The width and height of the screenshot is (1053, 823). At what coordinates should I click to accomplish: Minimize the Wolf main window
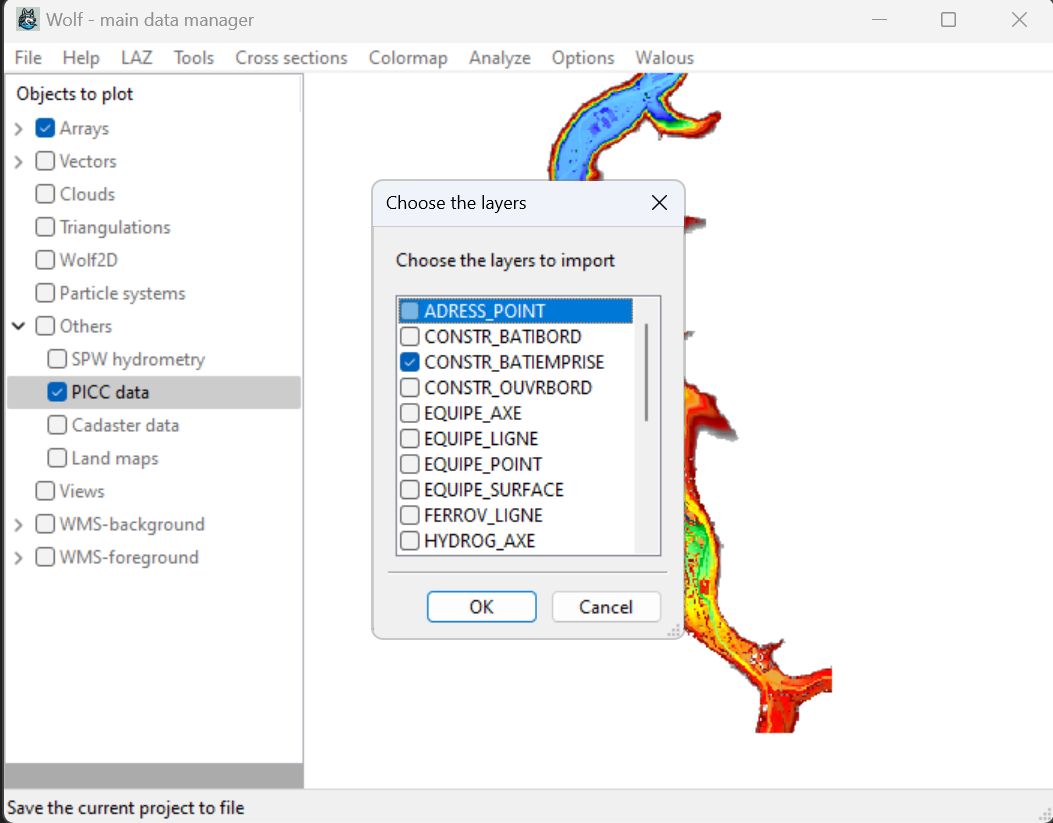pyautogui.click(x=879, y=20)
